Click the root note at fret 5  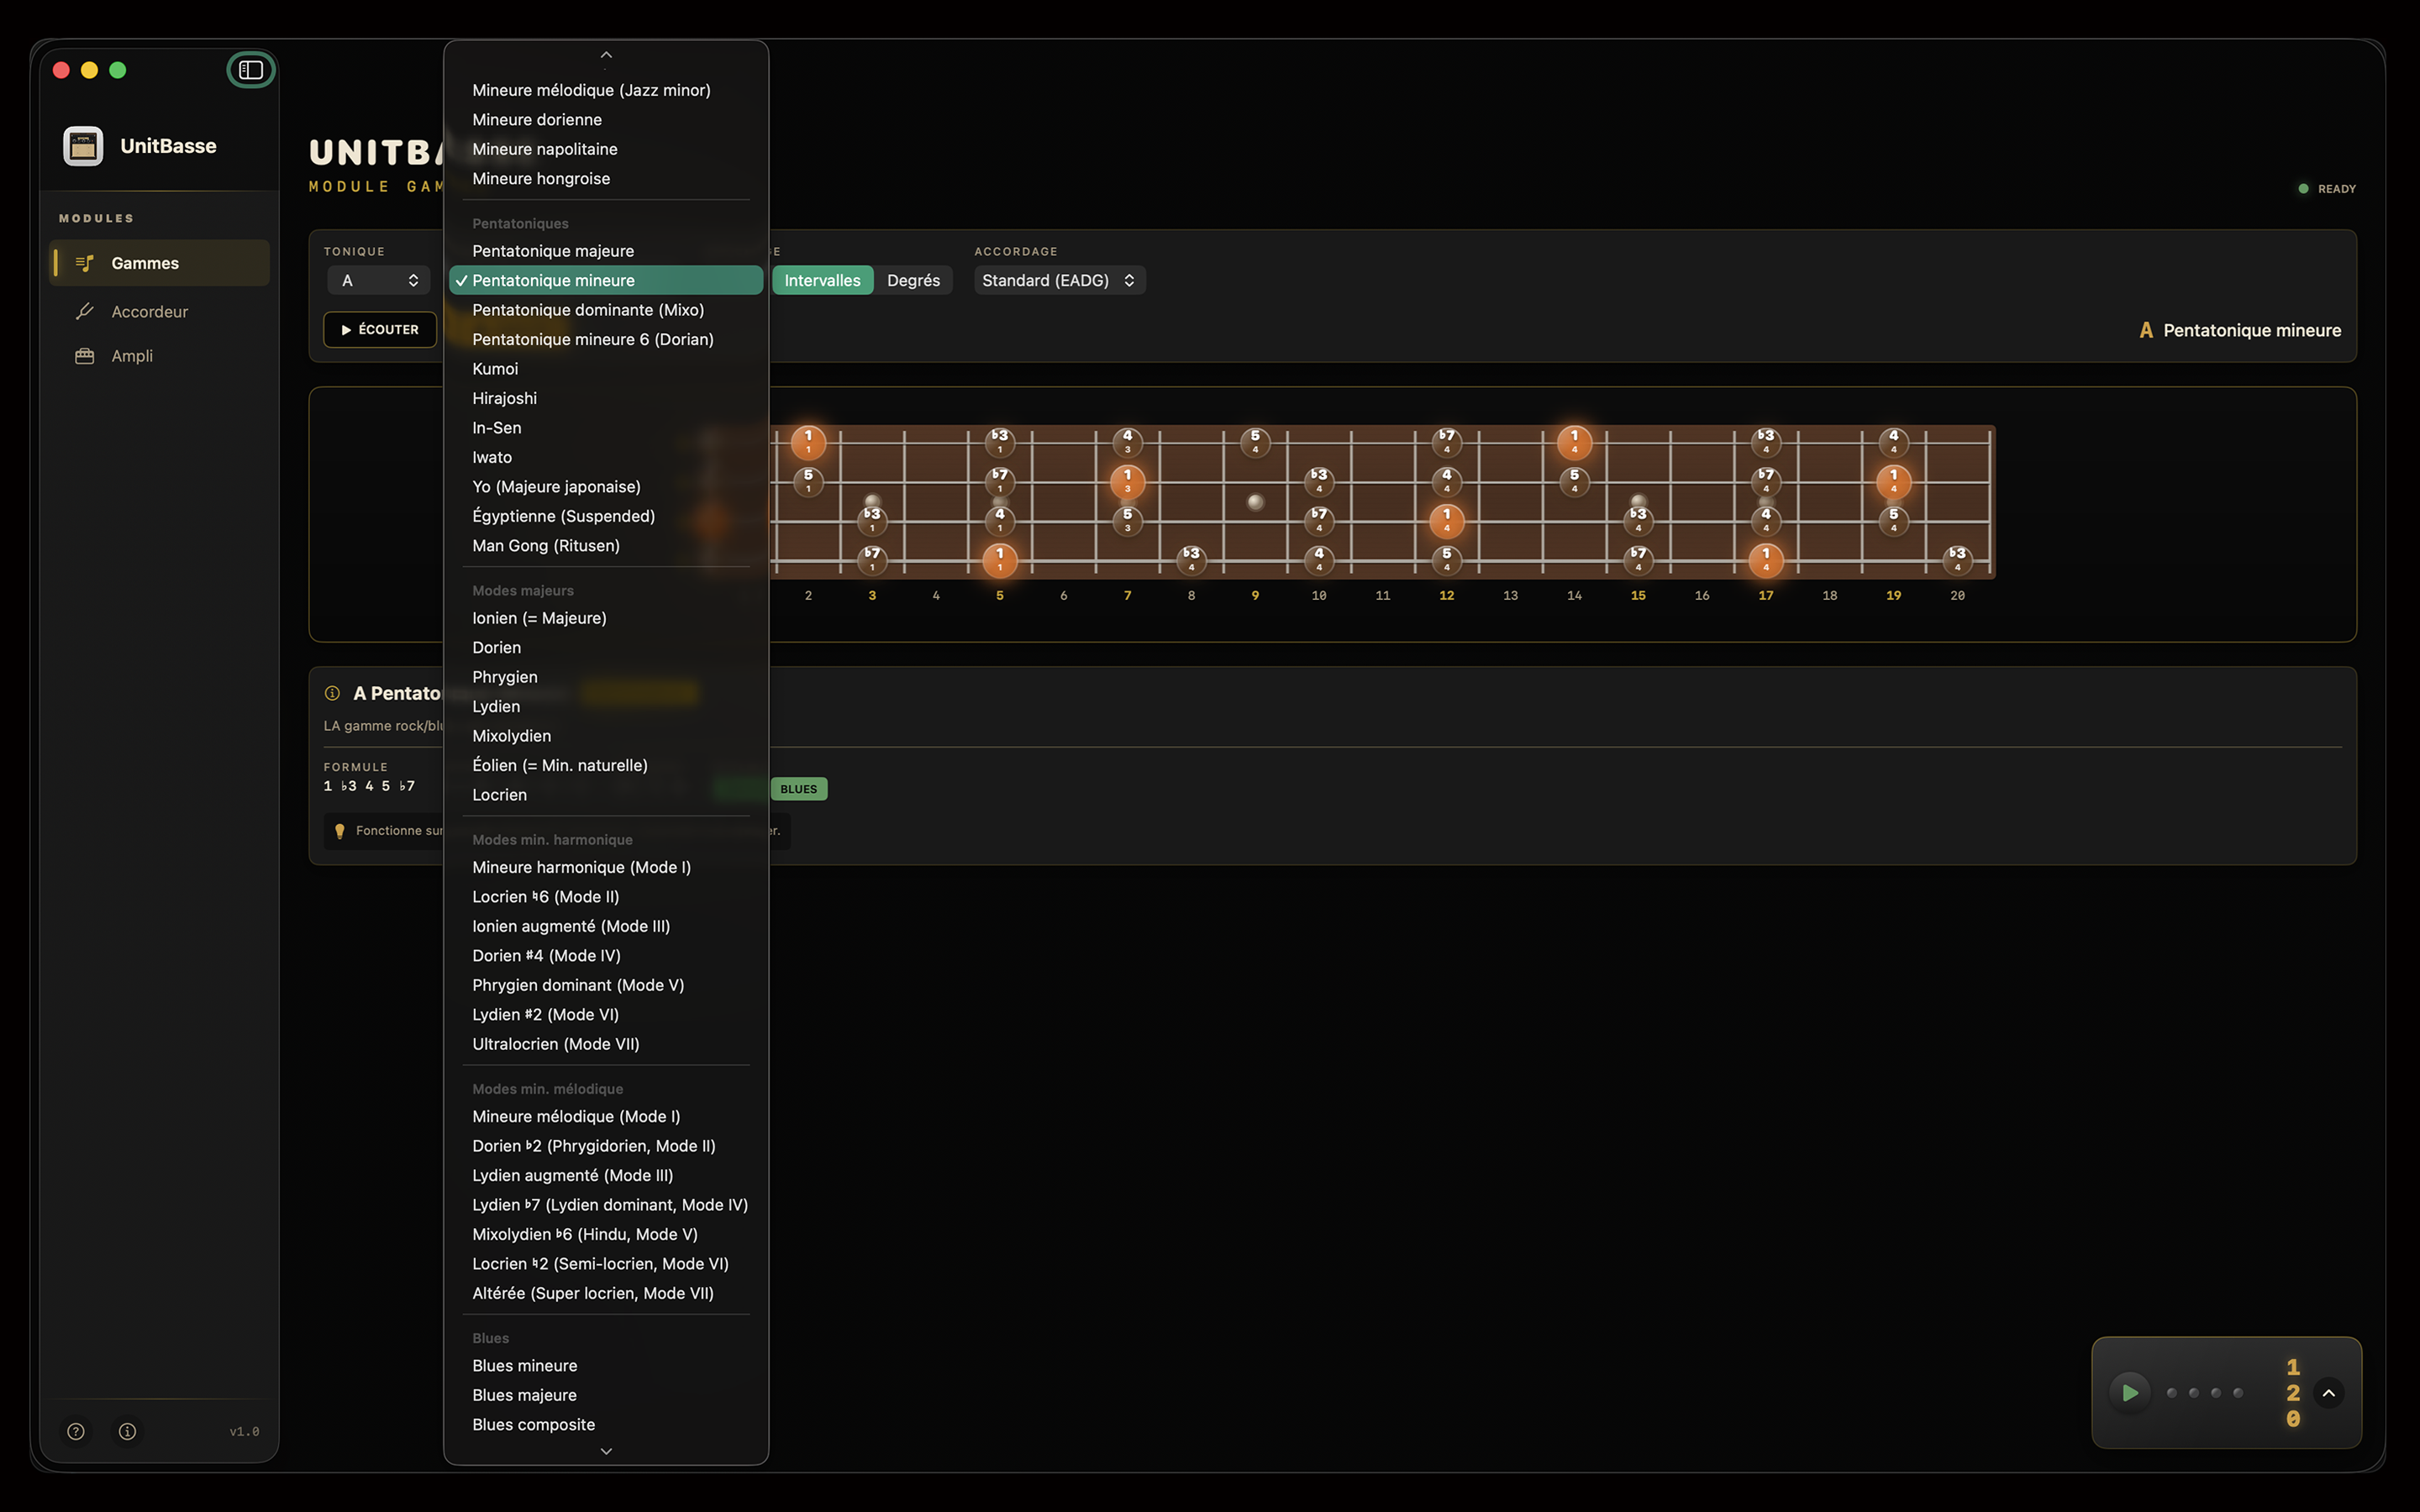coord(999,561)
